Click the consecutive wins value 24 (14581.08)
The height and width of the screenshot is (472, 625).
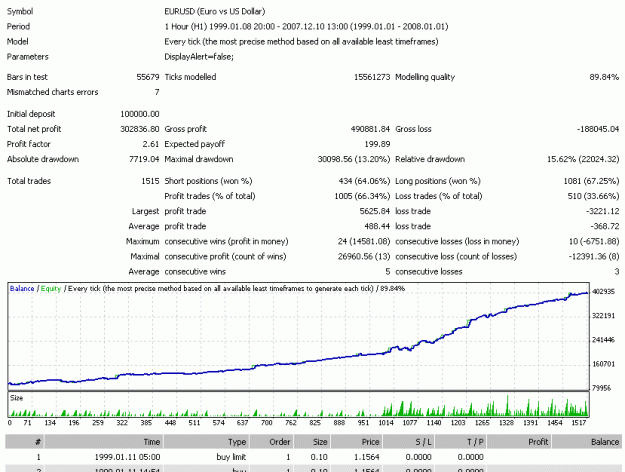[364, 242]
